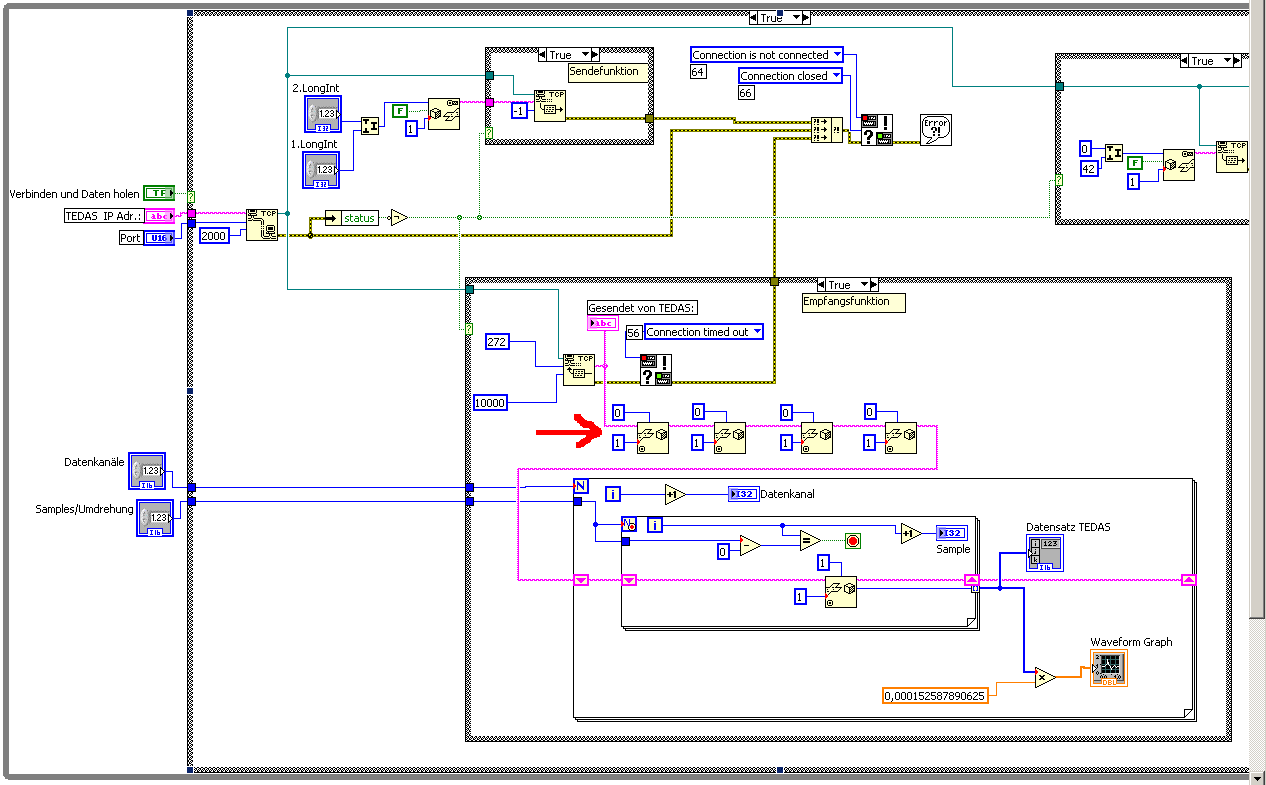
Task: Click the Waveform Graph label
Action: pos(1132,642)
